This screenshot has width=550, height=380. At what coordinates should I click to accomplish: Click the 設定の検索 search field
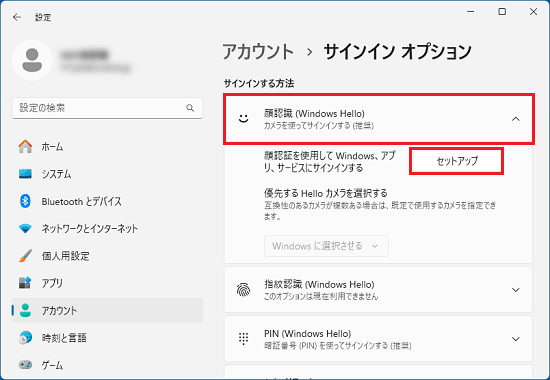tap(107, 108)
